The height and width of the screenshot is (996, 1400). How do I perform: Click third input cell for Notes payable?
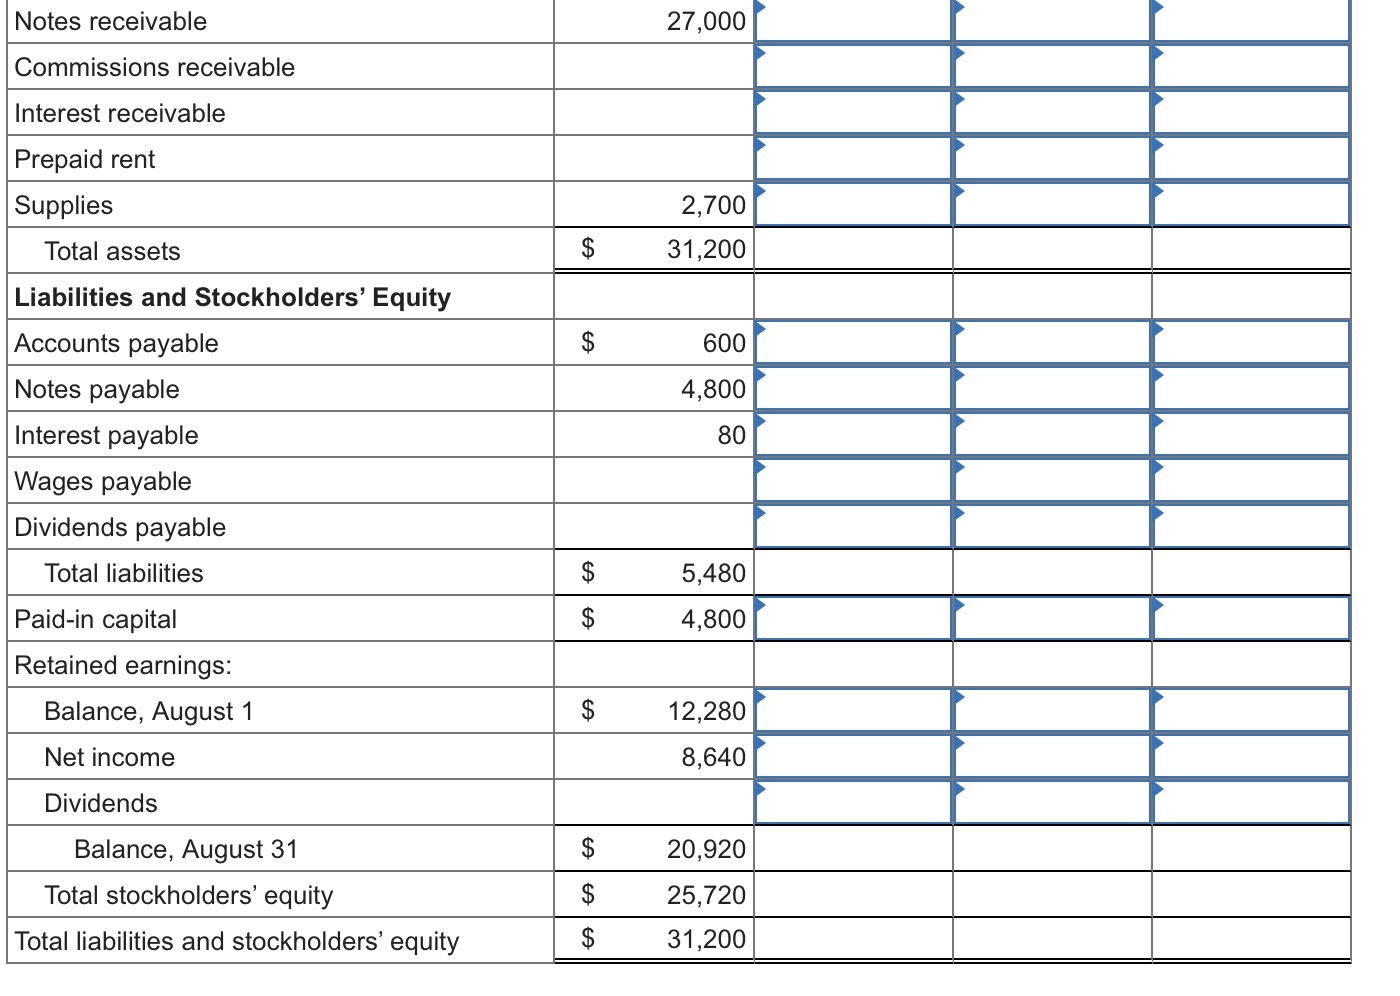(x=1251, y=388)
